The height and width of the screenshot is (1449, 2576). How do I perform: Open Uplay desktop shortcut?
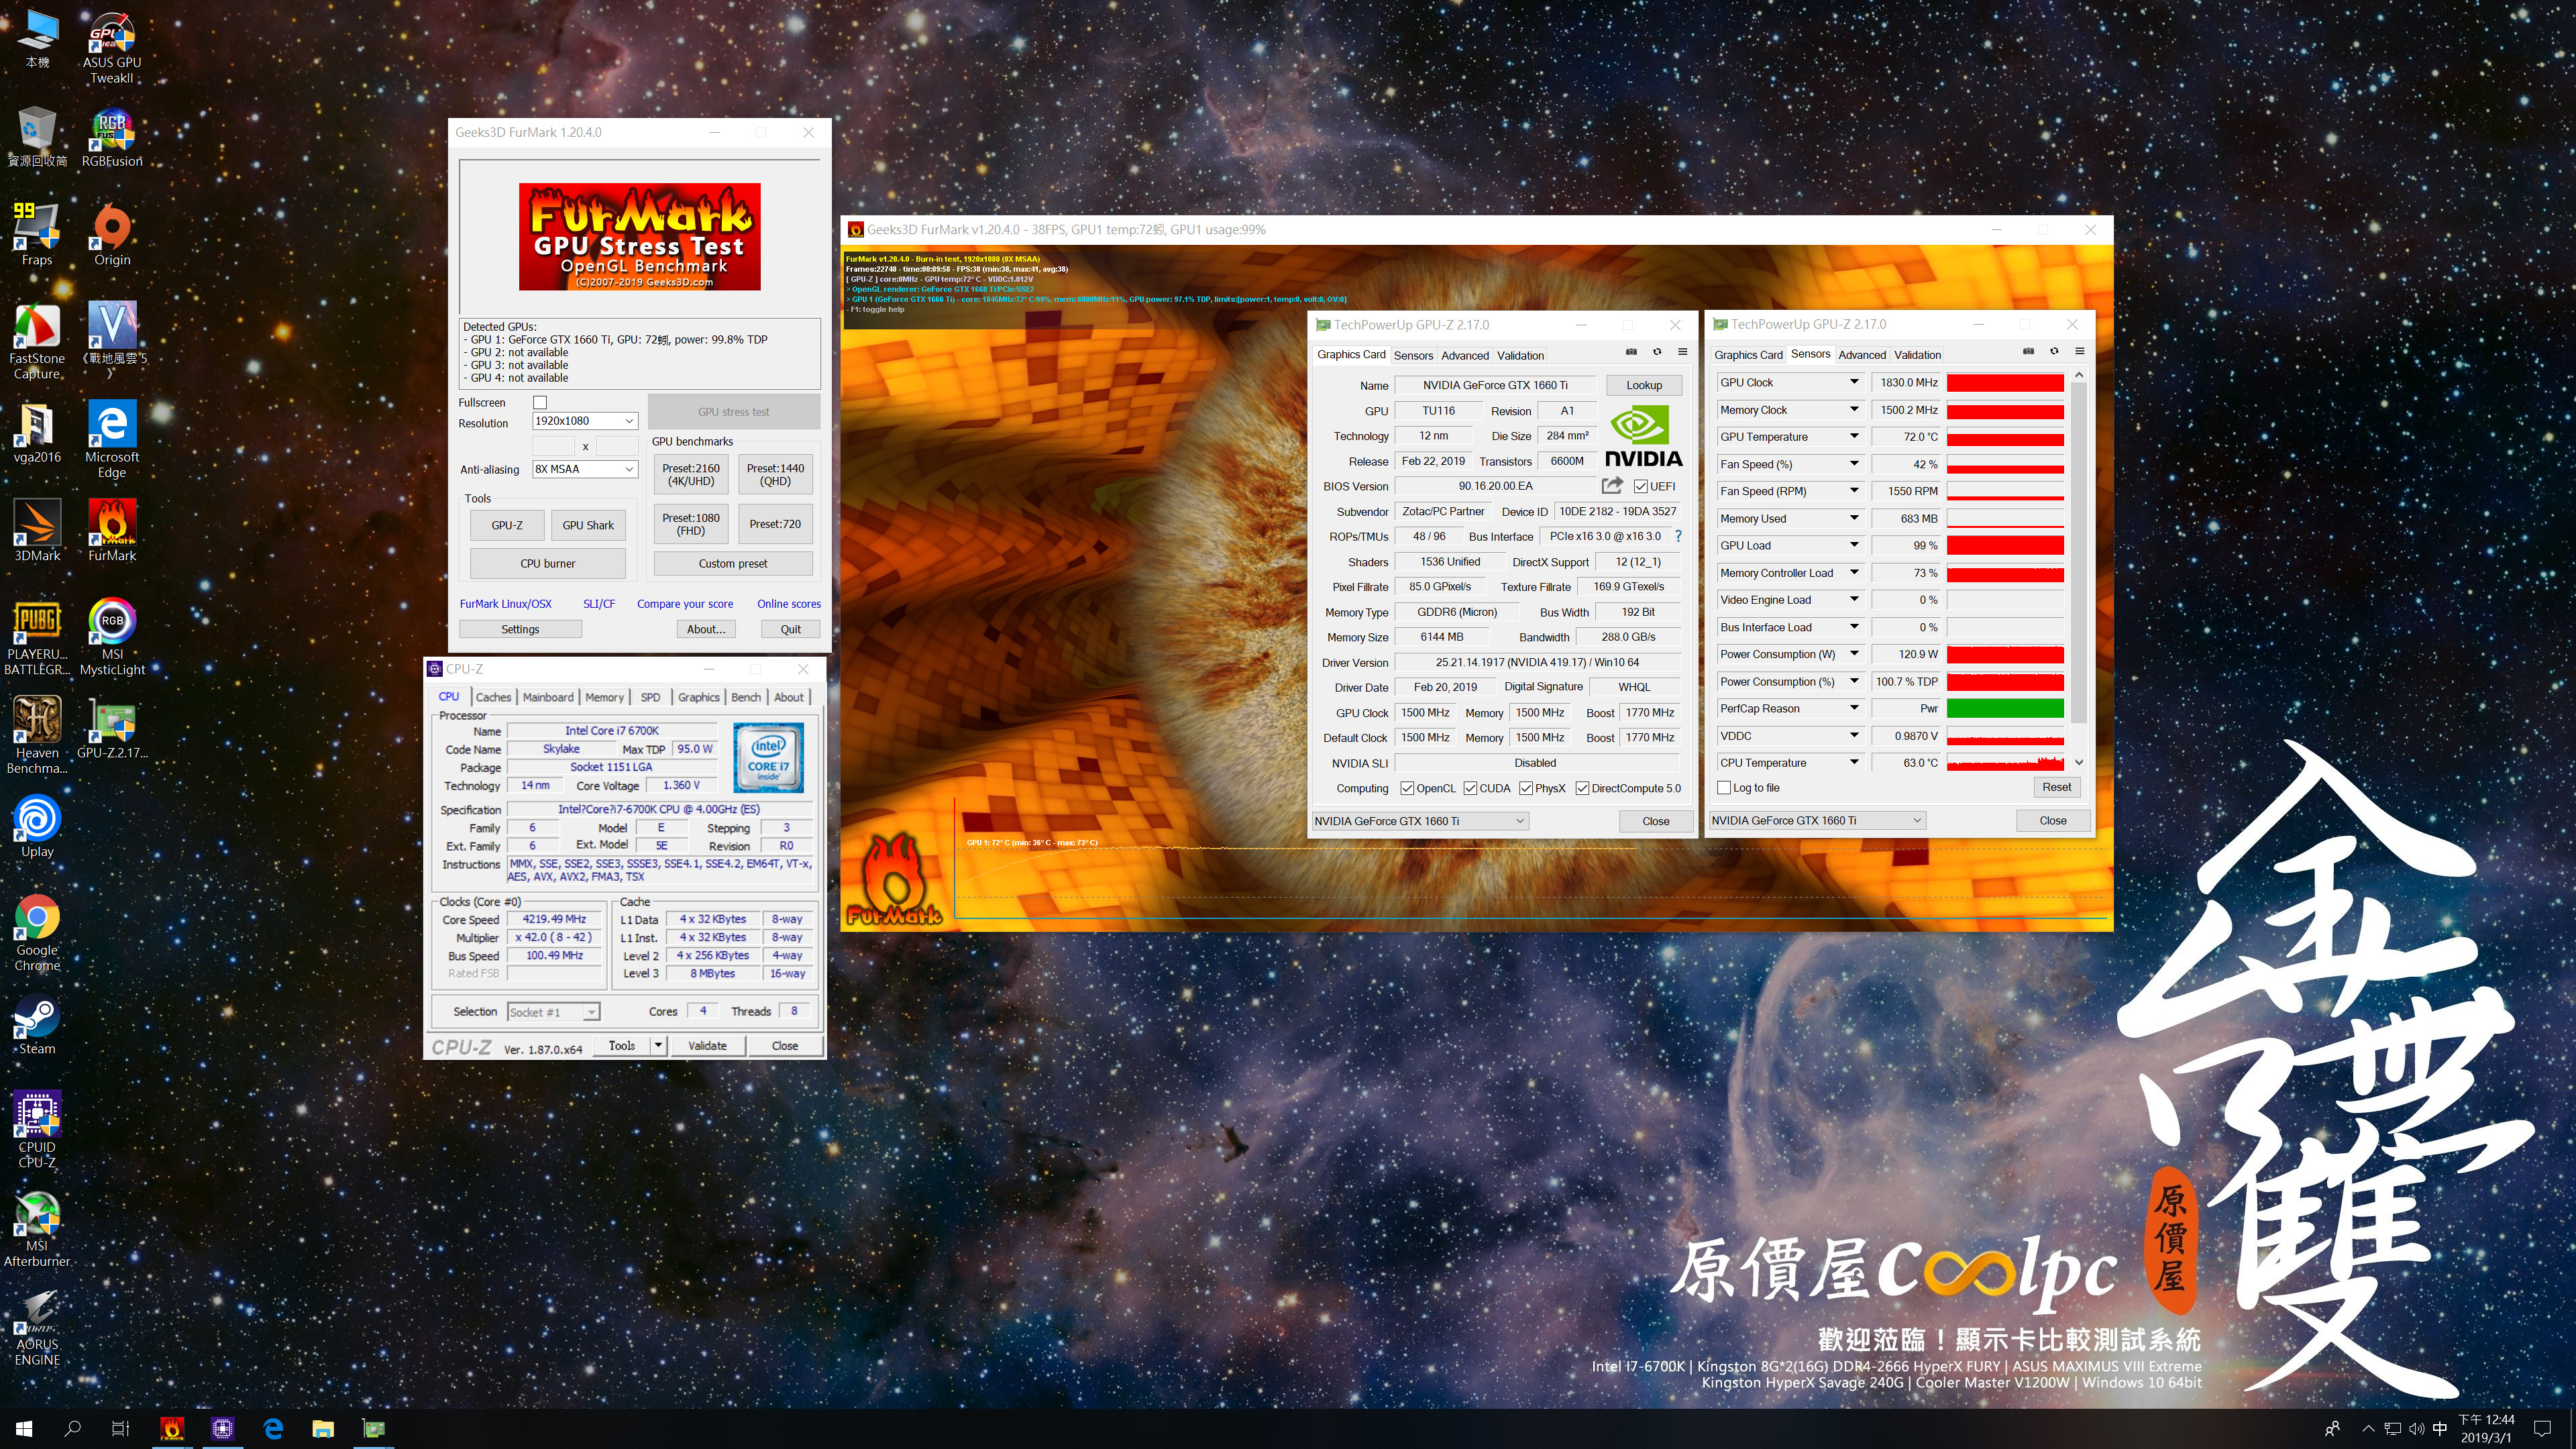click(37, 827)
